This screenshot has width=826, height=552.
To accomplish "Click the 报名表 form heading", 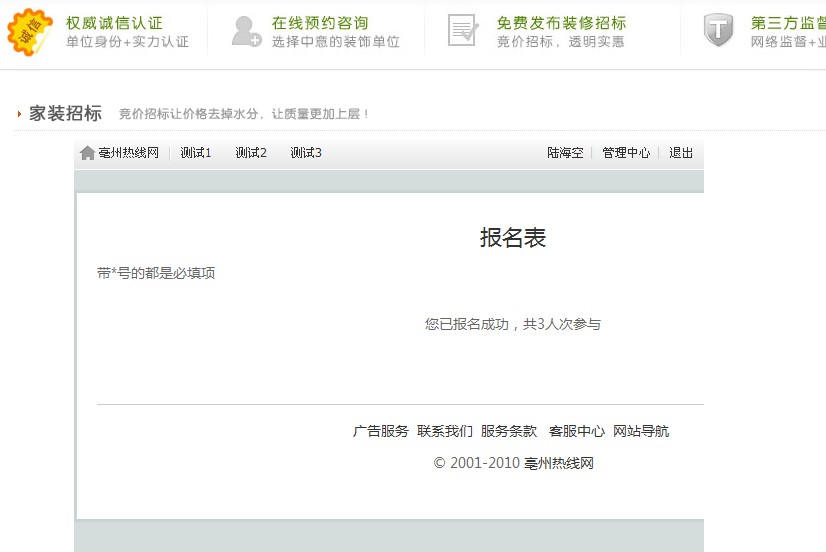I will click(x=513, y=238).
